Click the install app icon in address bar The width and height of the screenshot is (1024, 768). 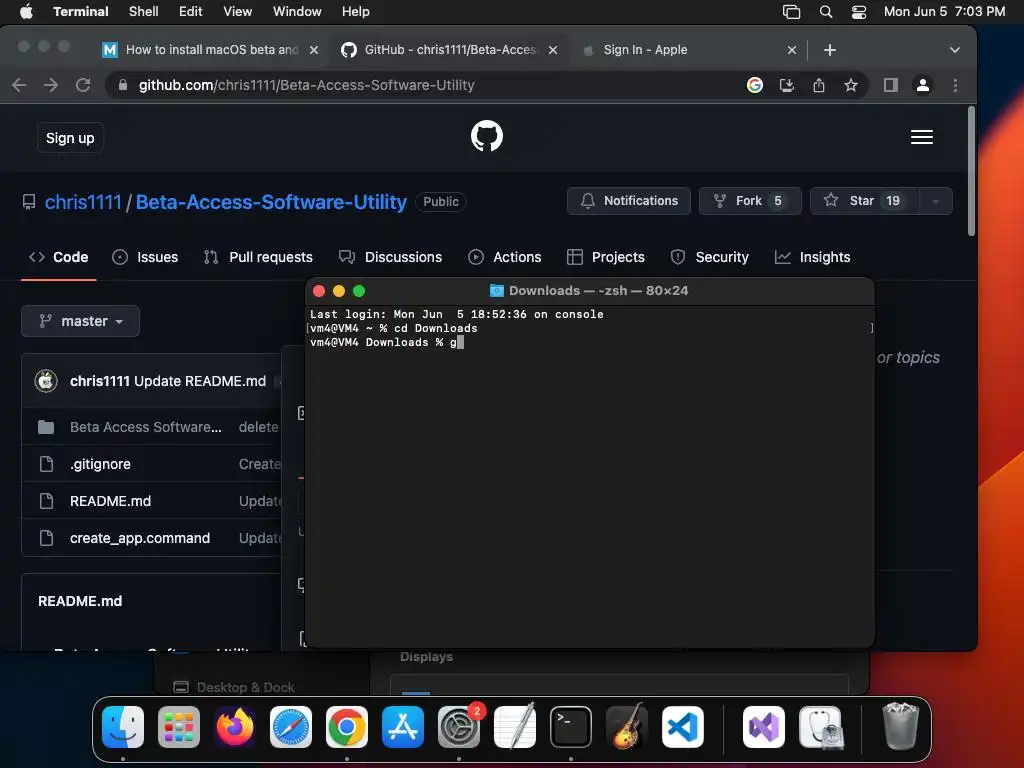tap(787, 85)
